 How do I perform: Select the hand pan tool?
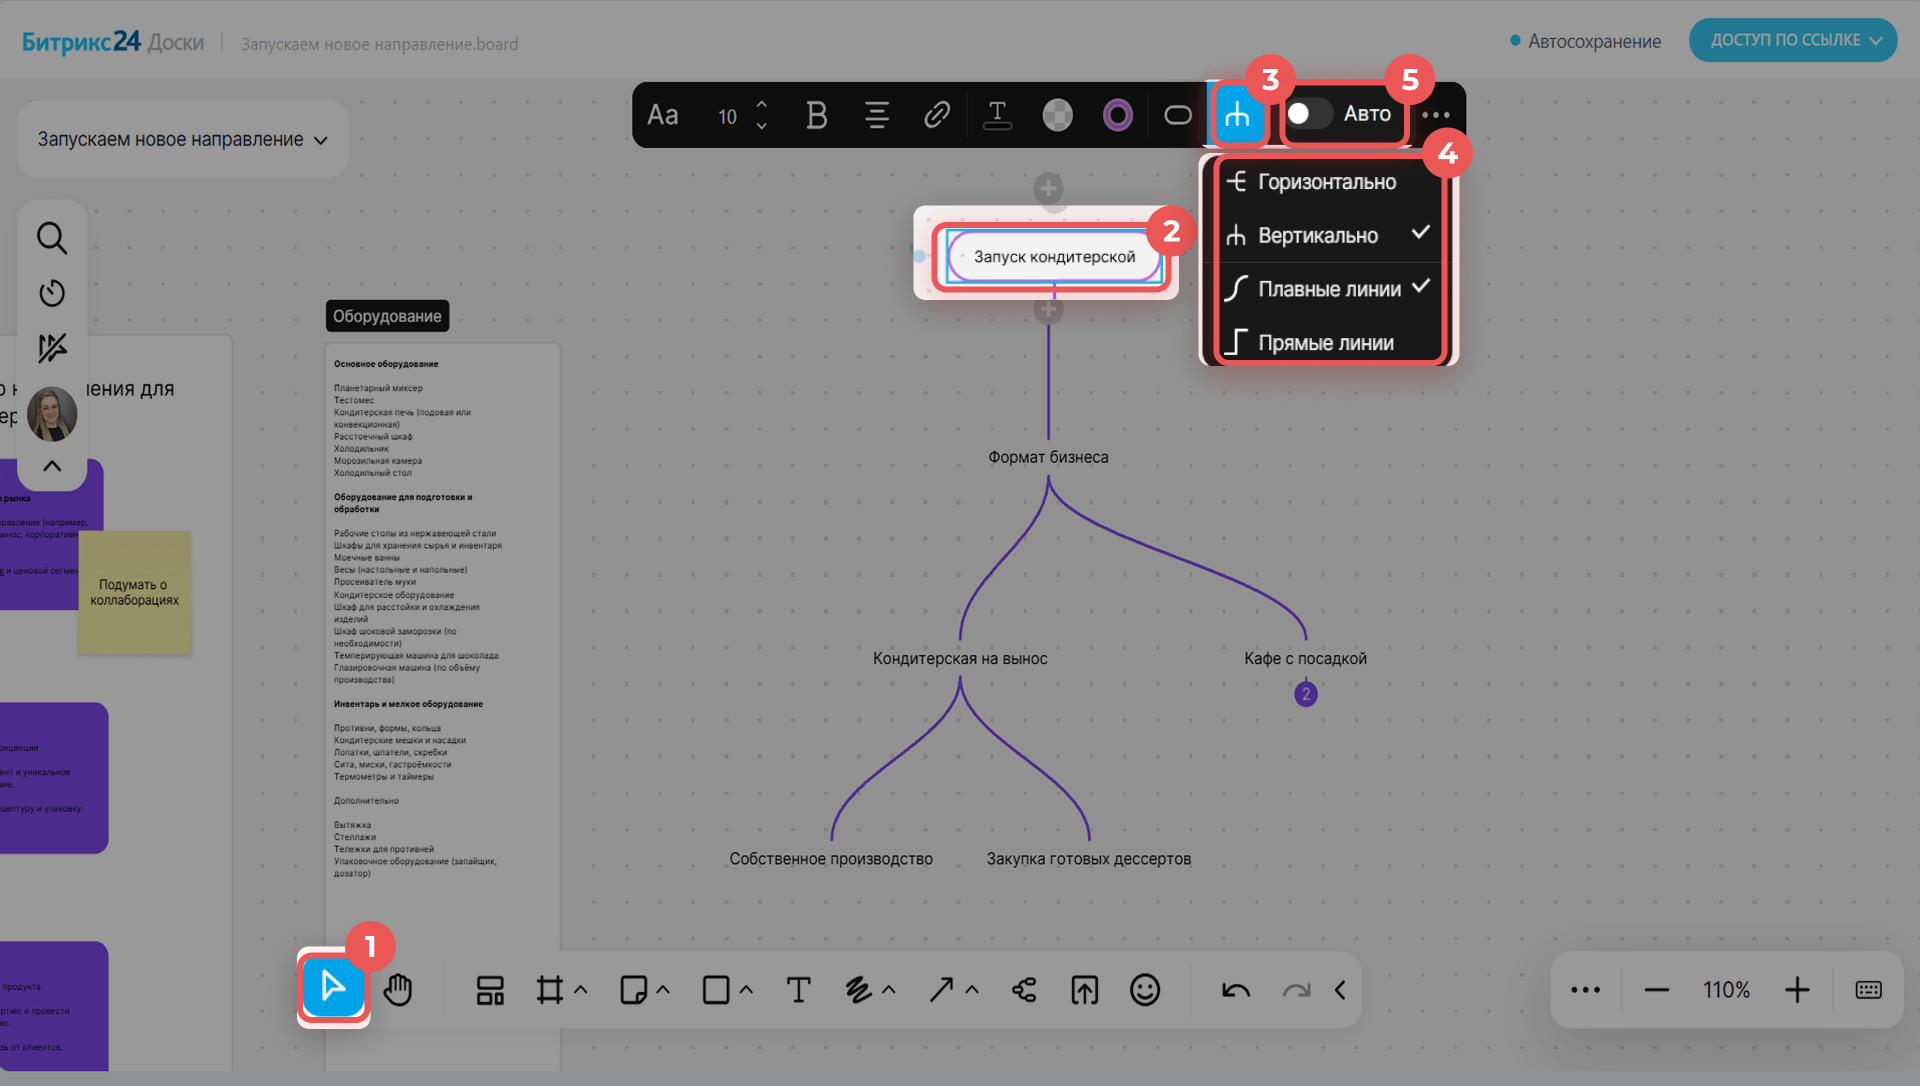tap(398, 990)
